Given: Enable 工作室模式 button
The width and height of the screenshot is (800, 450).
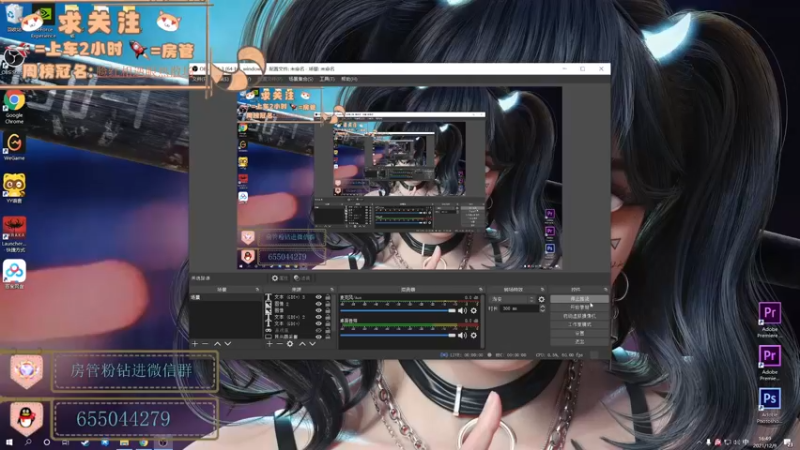Looking at the screenshot, I should tap(580, 324).
